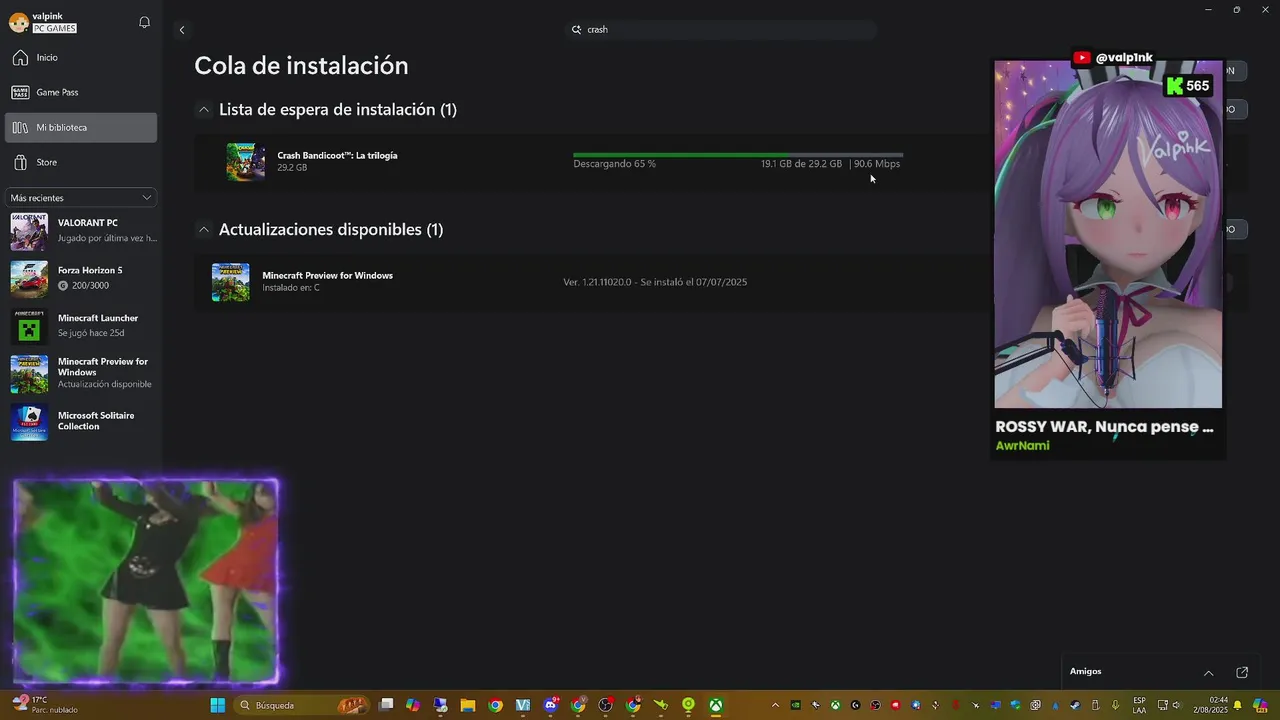Click the YouTube @valp1nk overlay label
Image resolution: width=1280 pixels, height=720 pixels.
1113,58
